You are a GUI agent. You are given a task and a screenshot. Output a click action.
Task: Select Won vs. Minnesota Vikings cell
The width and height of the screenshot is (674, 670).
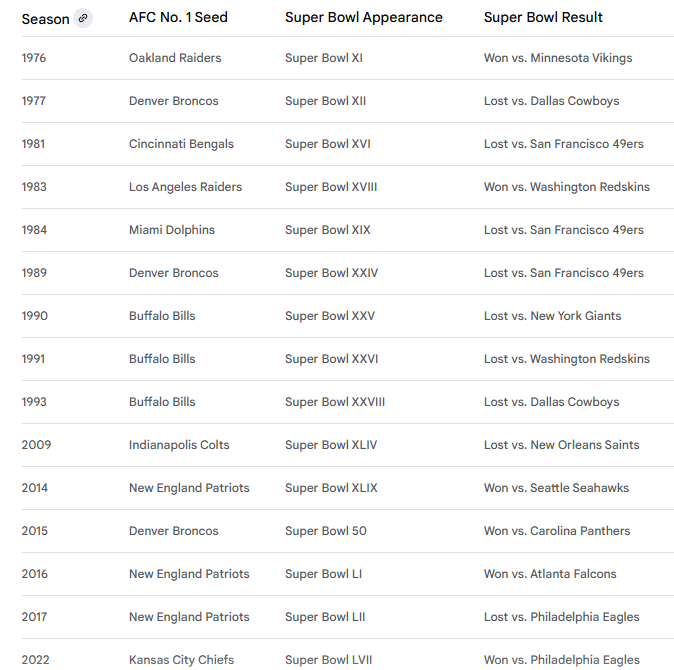click(558, 58)
